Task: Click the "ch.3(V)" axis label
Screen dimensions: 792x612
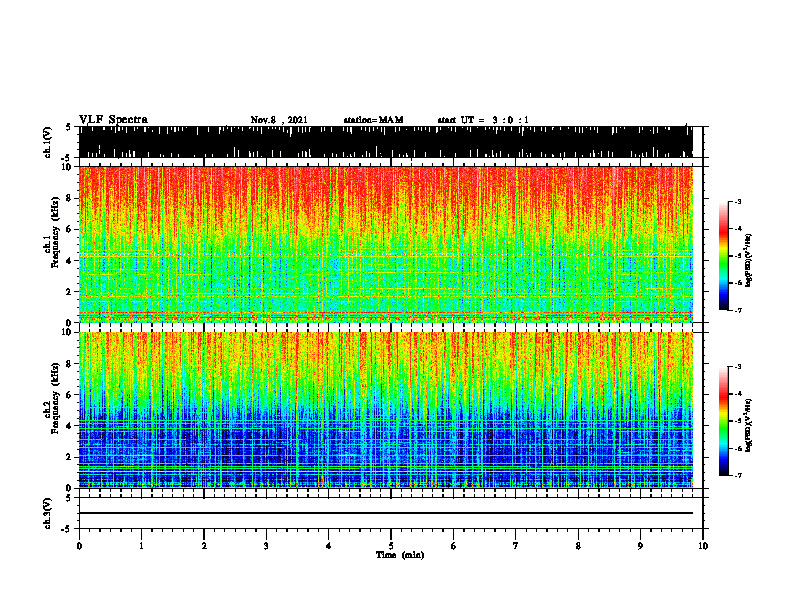Action: (x=48, y=513)
